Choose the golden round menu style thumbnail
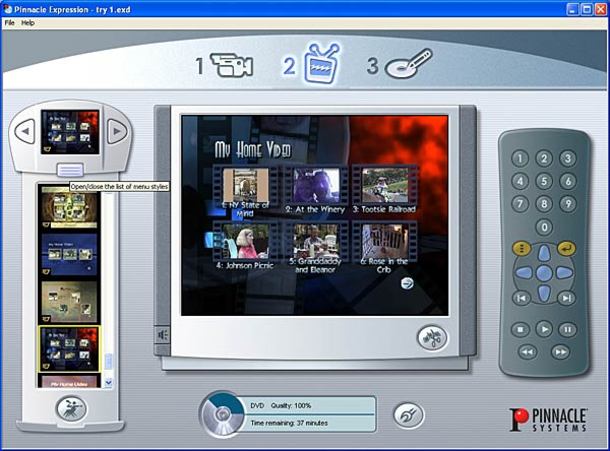Viewport: 610px width, 451px height. coord(70,208)
